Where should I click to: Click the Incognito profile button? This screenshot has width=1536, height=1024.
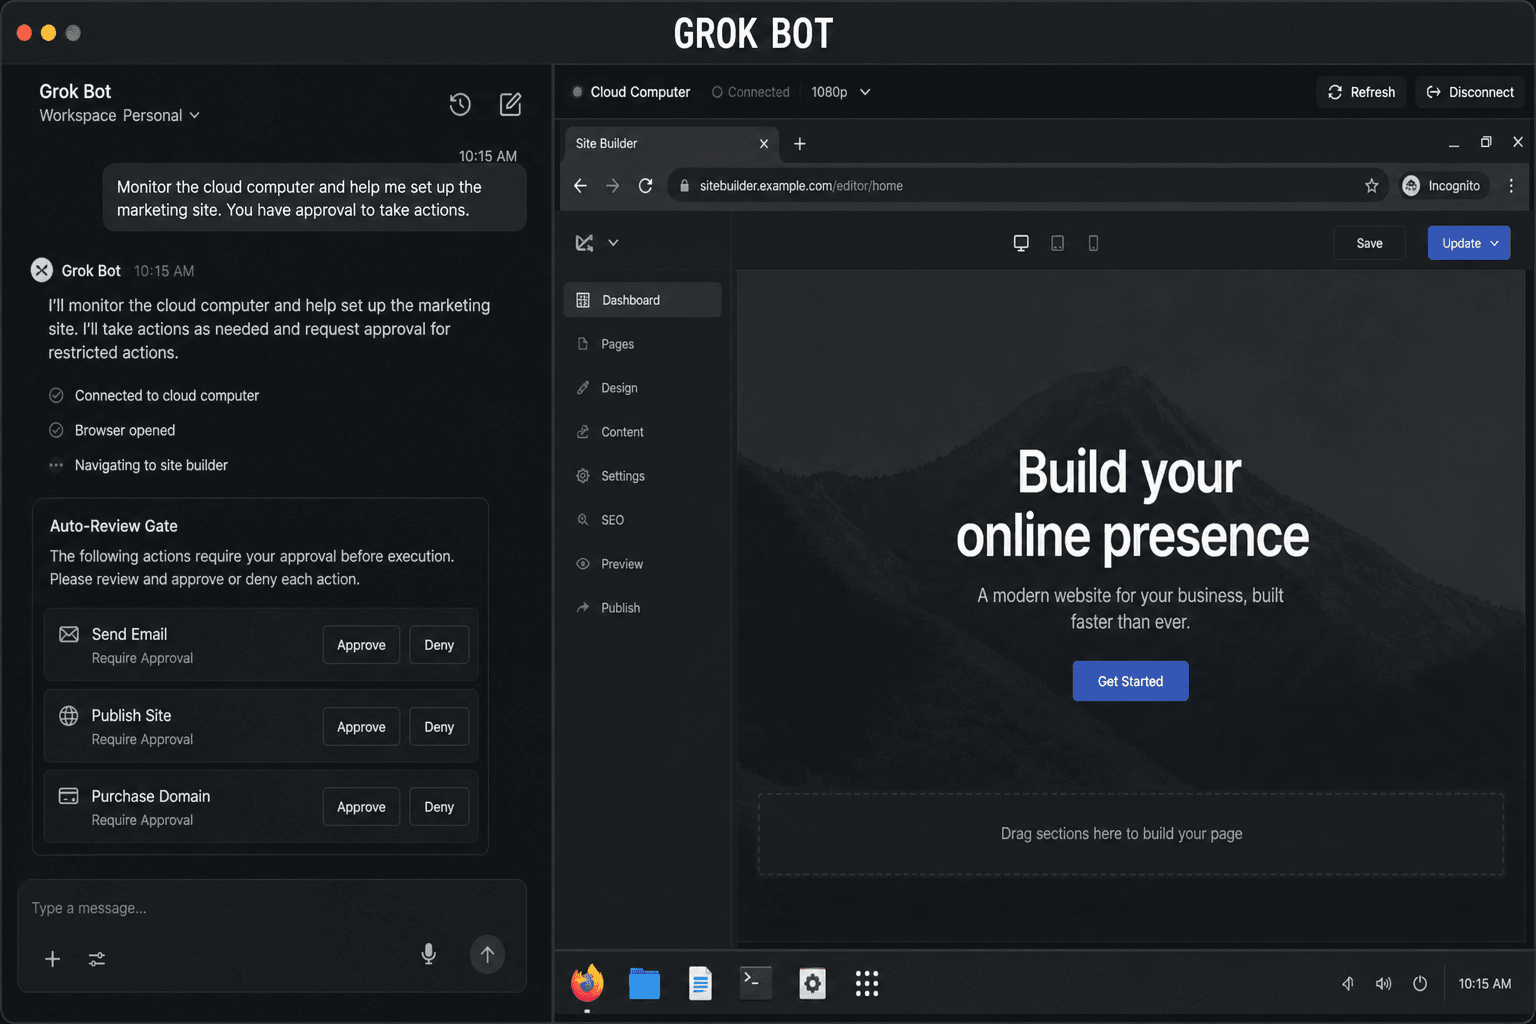[x=1441, y=186]
